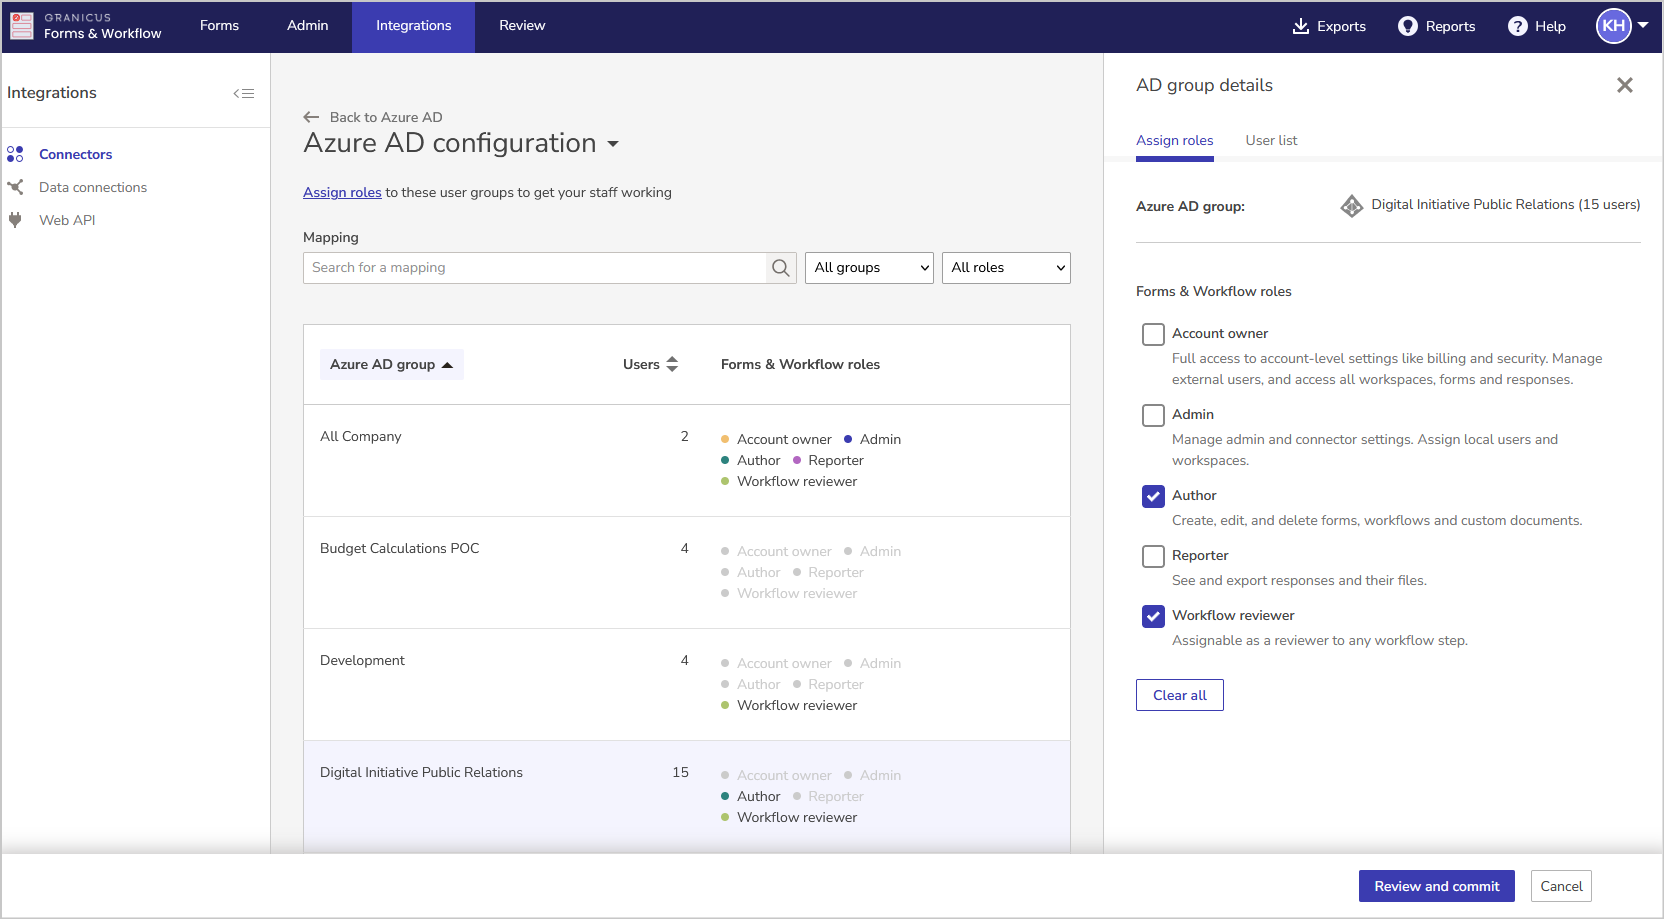Open the All roles dropdown

[1005, 267]
